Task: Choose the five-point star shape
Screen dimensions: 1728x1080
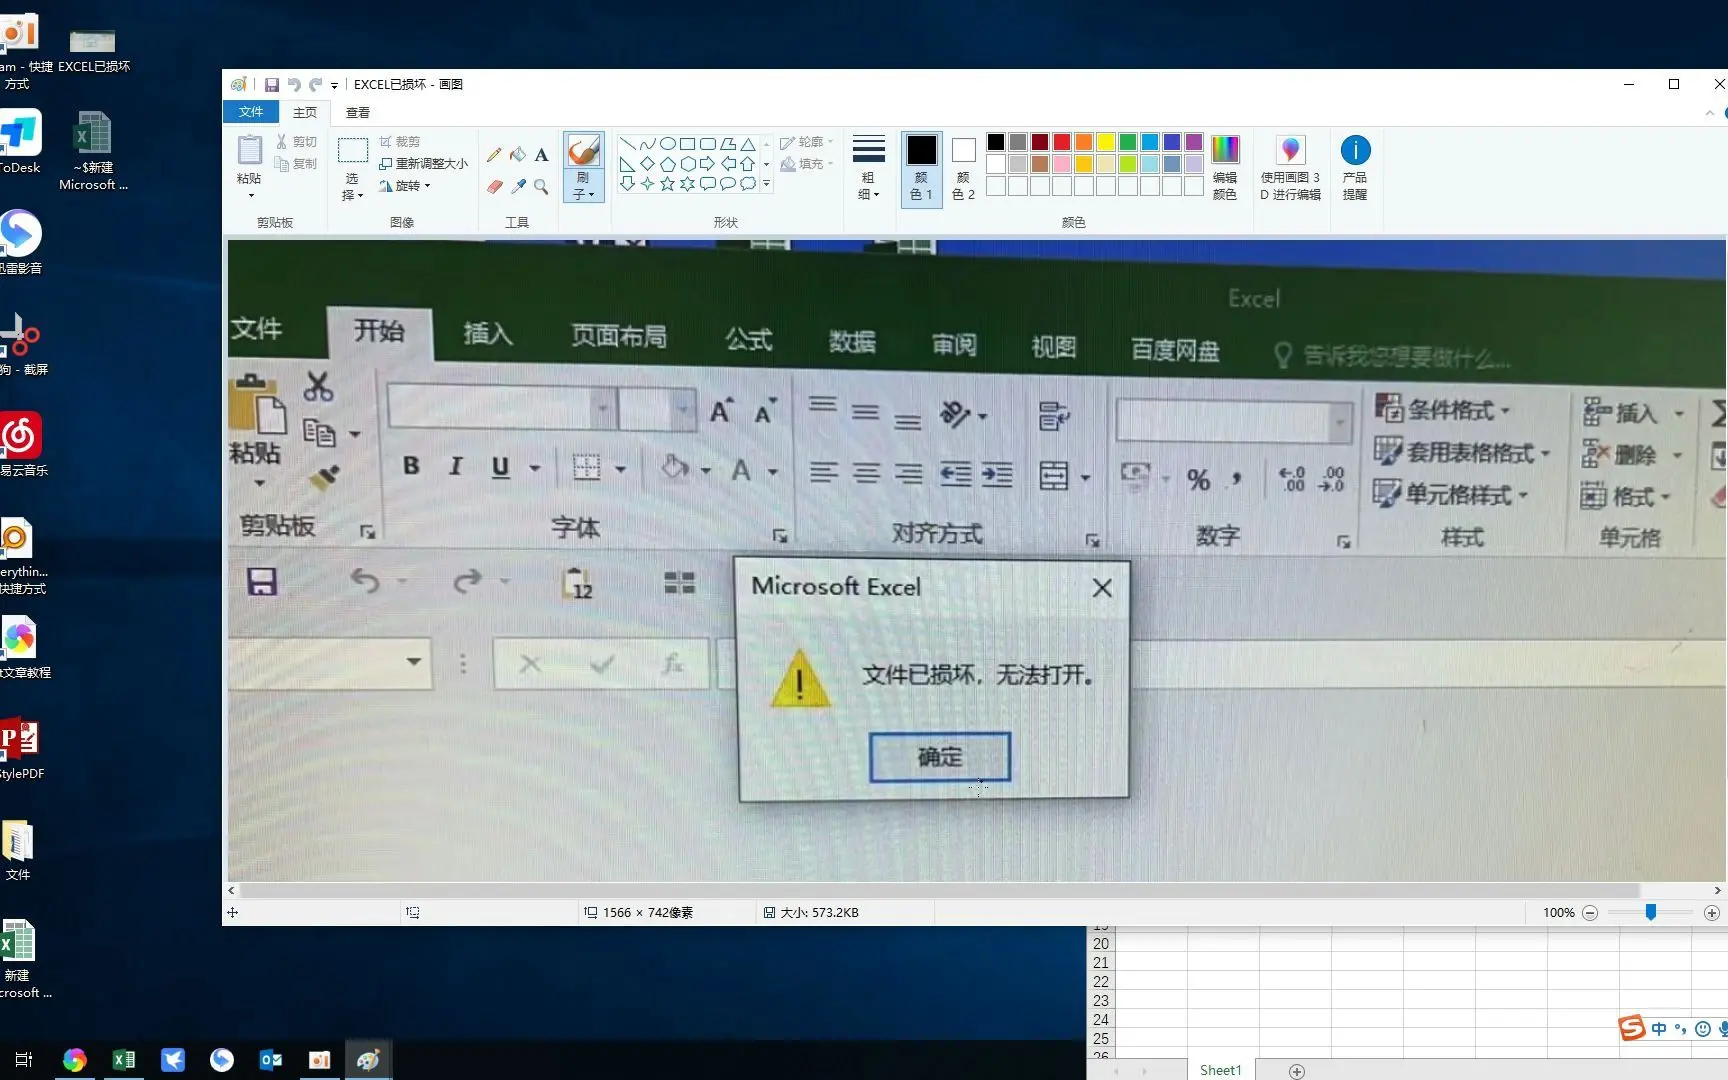Action: click(x=667, y=184)
